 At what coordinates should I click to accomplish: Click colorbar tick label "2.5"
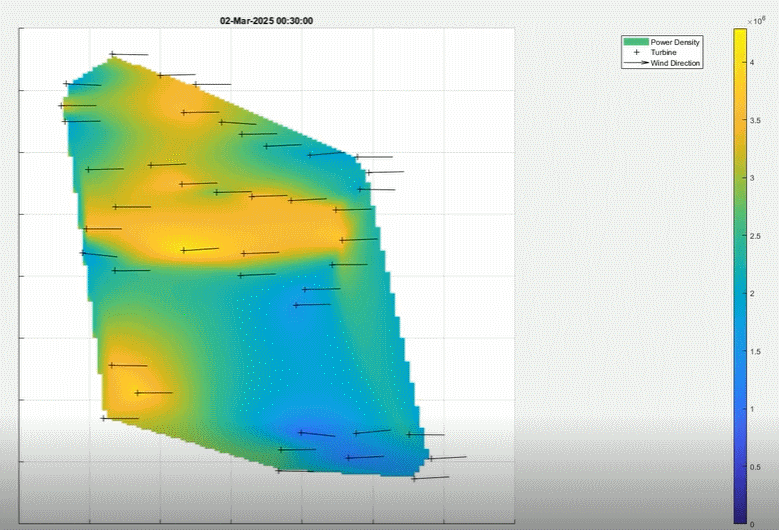pyautogui.click(x=755, y=236)
